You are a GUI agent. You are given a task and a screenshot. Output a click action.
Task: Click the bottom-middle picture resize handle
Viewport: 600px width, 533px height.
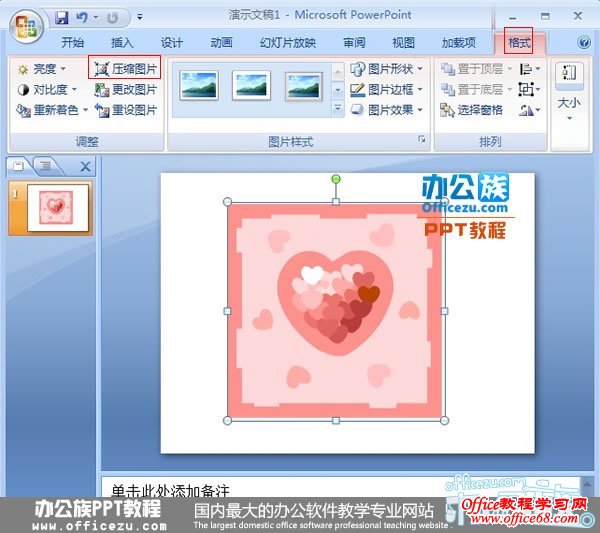tap(336, 421)
